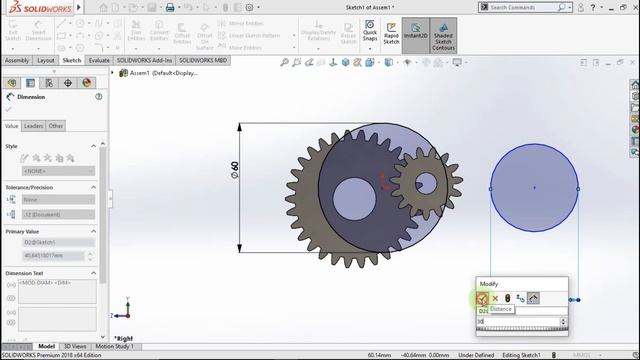Toggle Mark for drawing icon in Modify box
The image size is (640, 360).
[x=533, y=298]
